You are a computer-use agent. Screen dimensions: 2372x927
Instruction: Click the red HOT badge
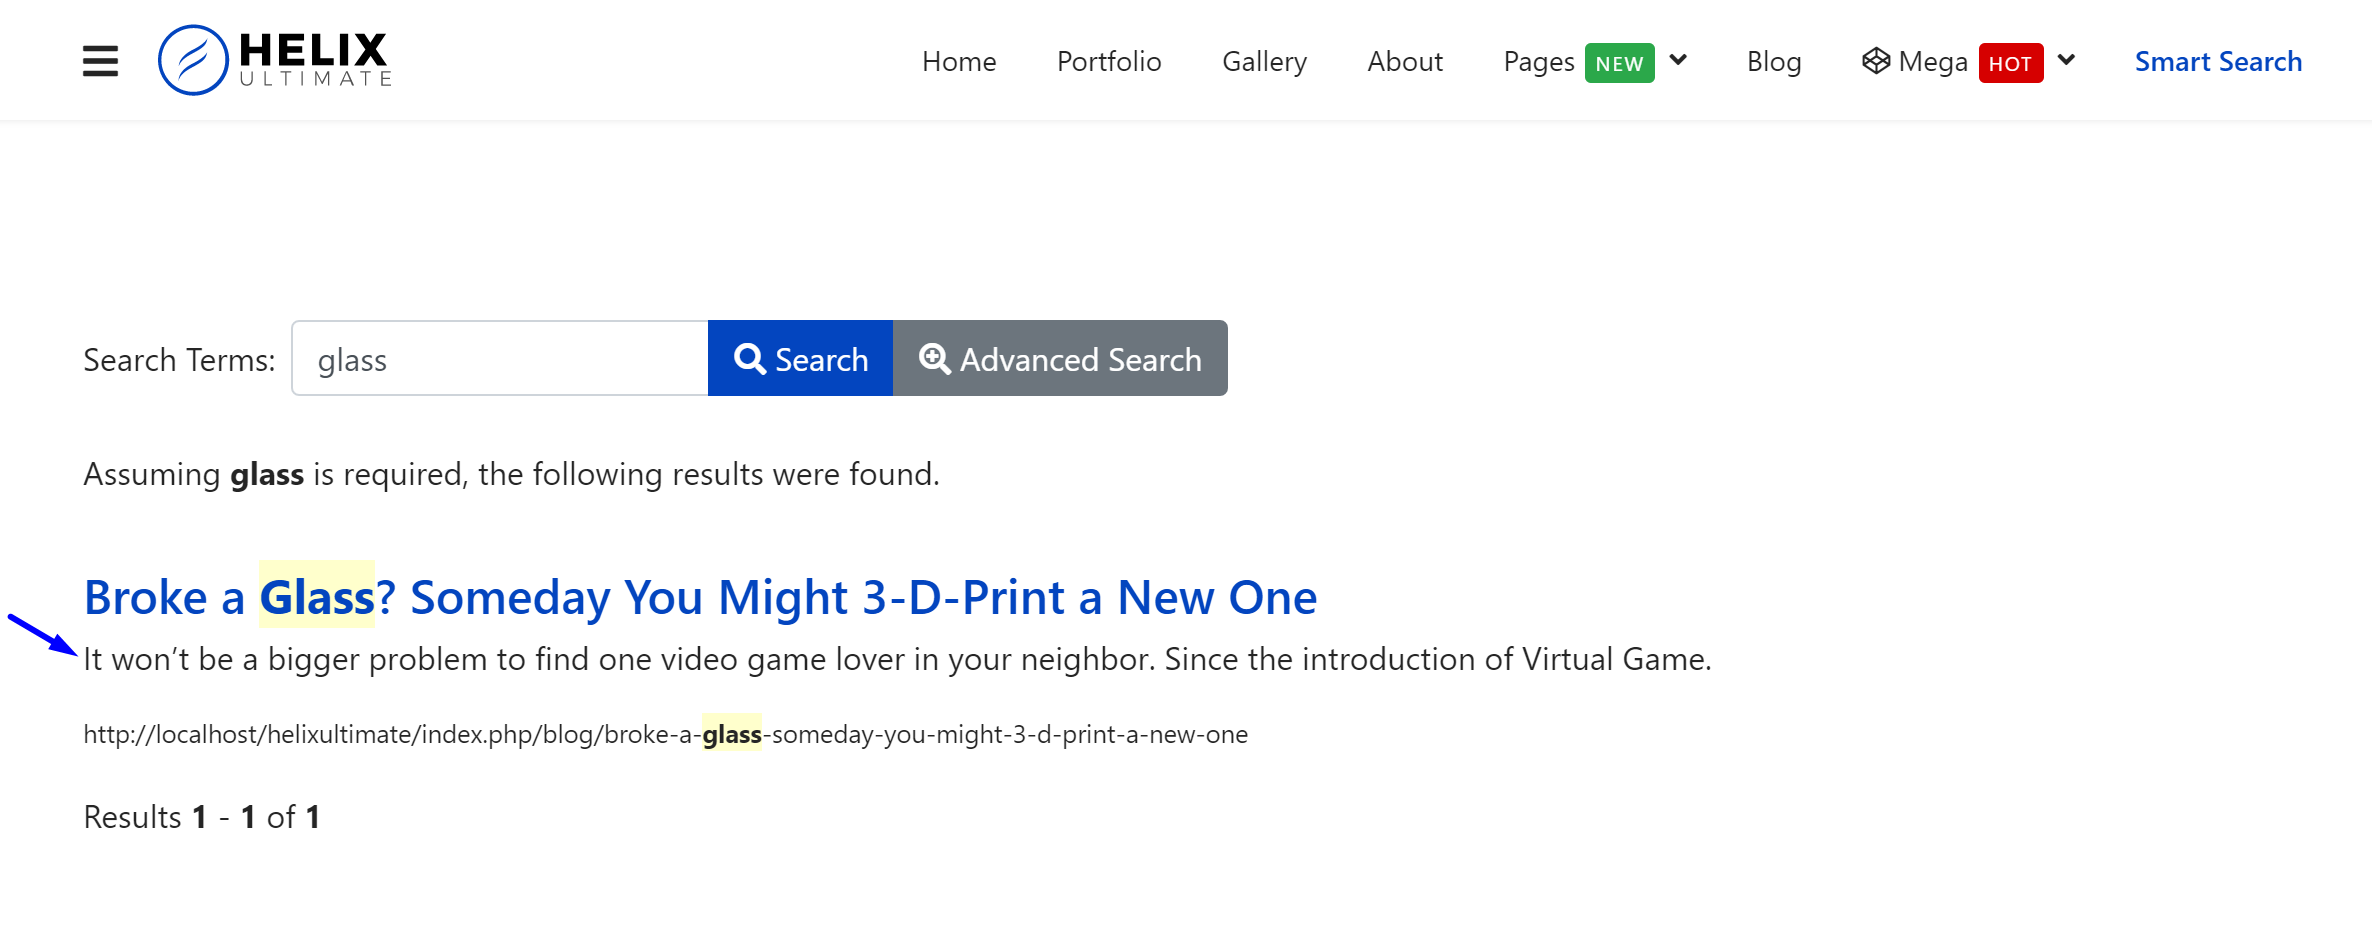pos(2010,63)
